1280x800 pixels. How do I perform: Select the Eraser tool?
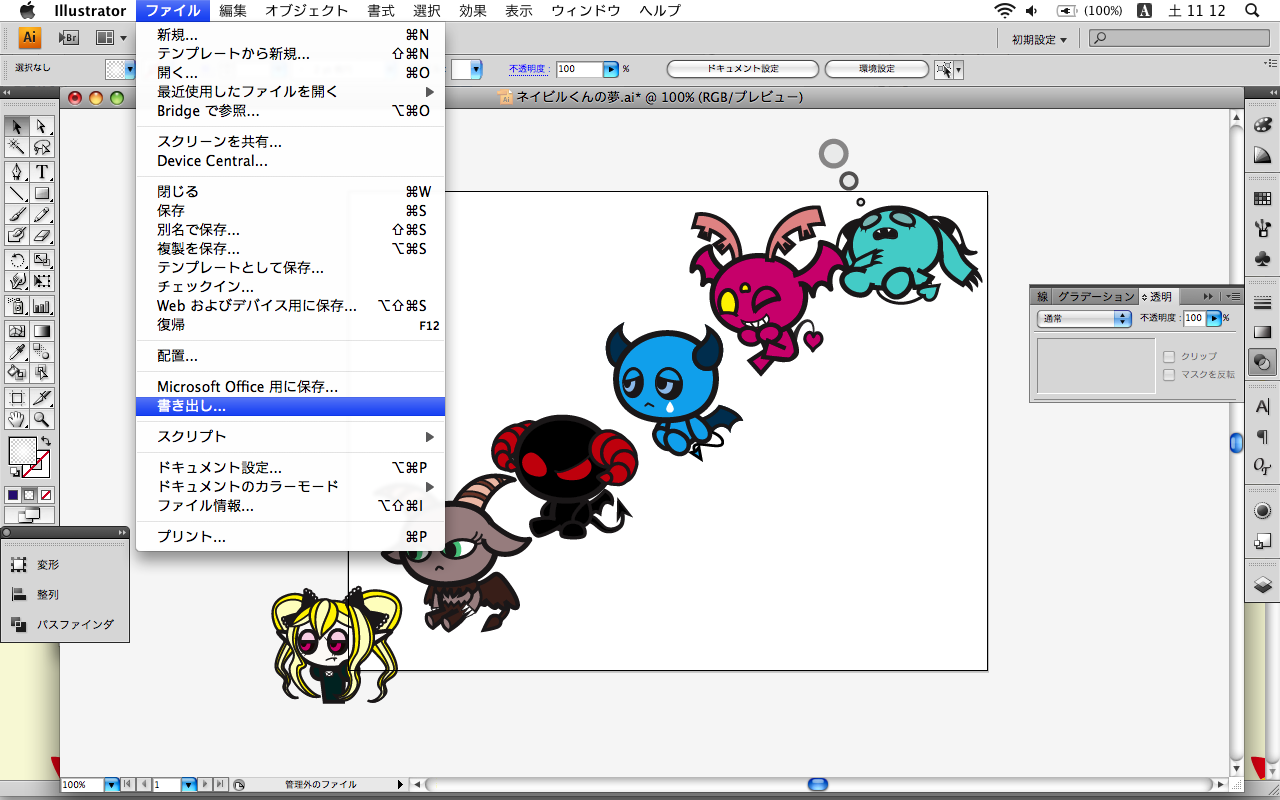pos(41,235)
